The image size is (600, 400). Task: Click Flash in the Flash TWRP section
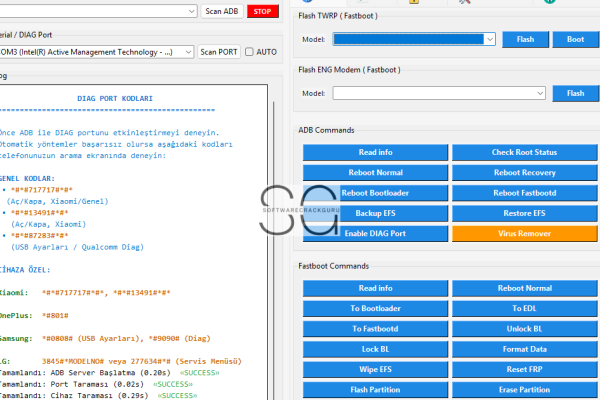tap(525, 39)
